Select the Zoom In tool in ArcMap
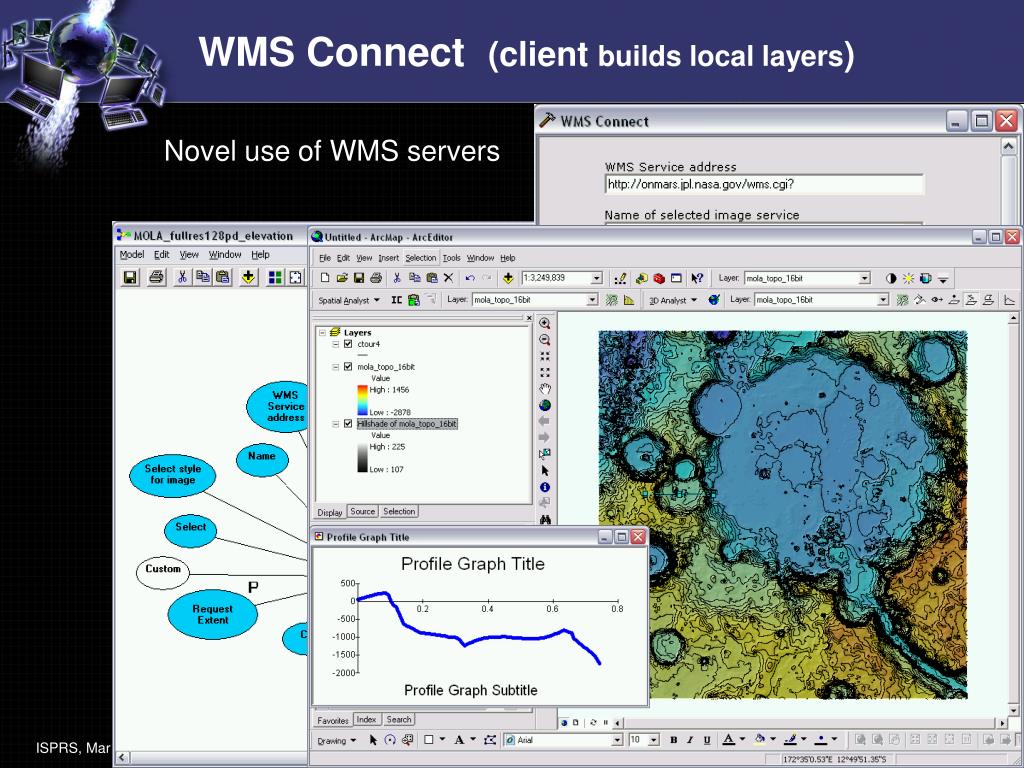The height and width of the screenshot is (768, 1024). (x=545, y=323)
